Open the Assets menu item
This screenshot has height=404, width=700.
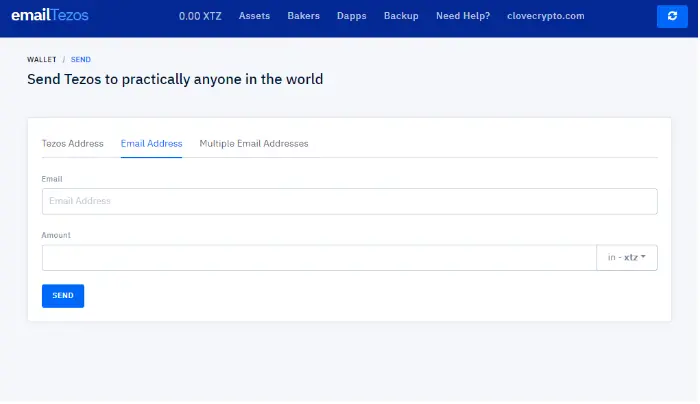coord(254,16)
